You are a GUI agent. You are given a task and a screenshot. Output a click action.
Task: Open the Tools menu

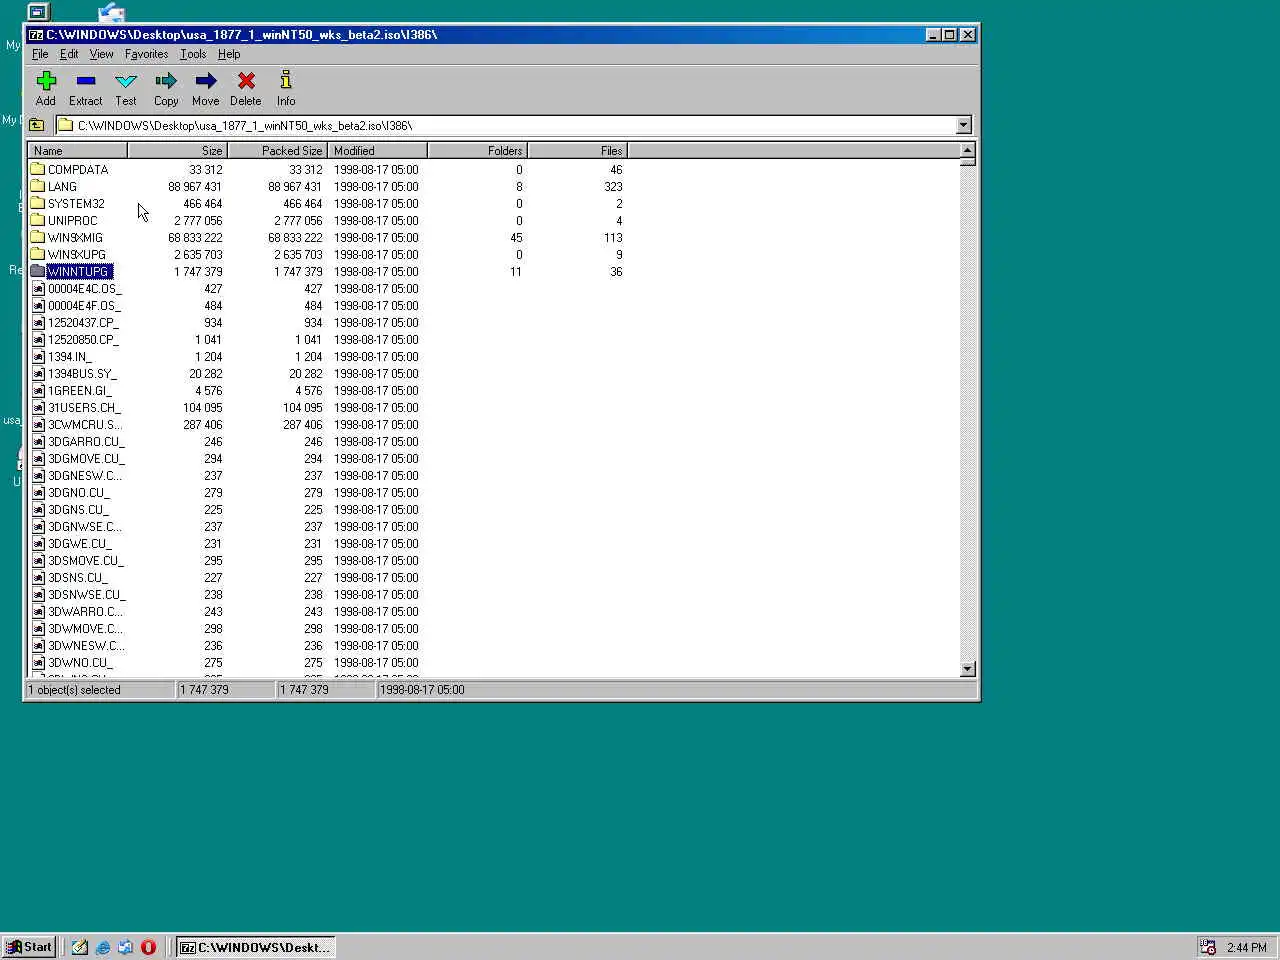pos(193,54)
